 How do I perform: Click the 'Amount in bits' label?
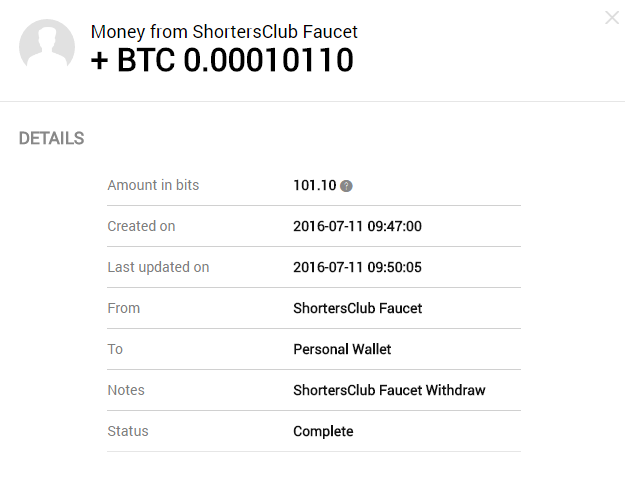153,185
